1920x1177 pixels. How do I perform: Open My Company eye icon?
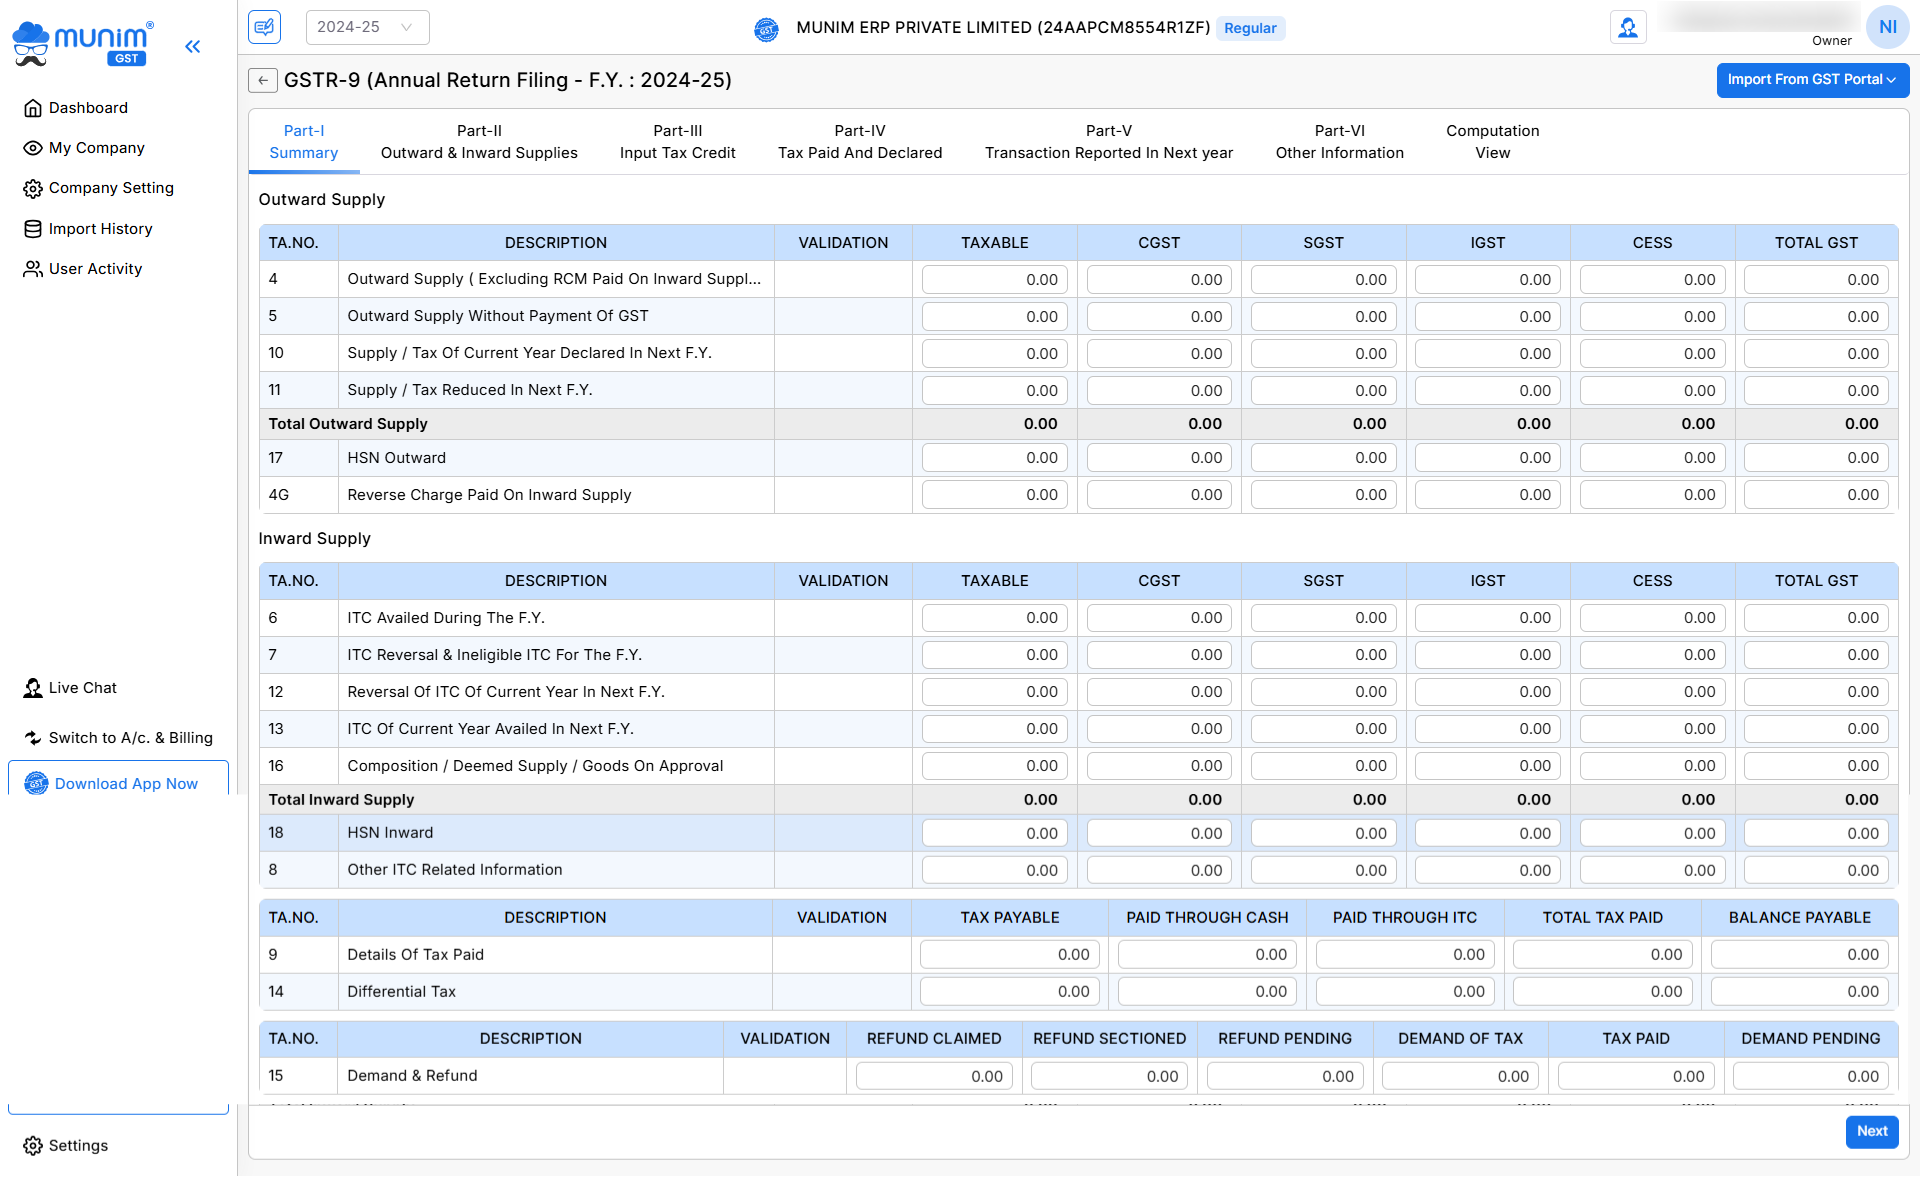click(33, 148)
